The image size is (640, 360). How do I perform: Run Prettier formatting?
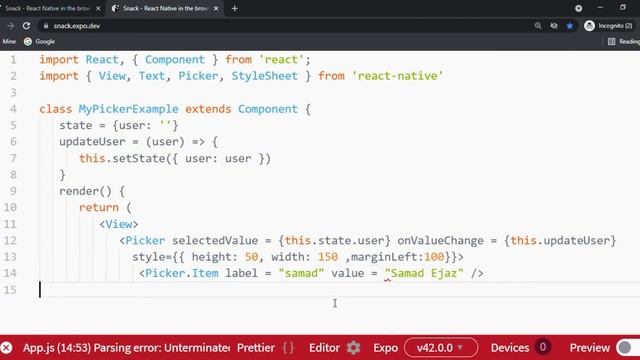(x=256, y=348)
